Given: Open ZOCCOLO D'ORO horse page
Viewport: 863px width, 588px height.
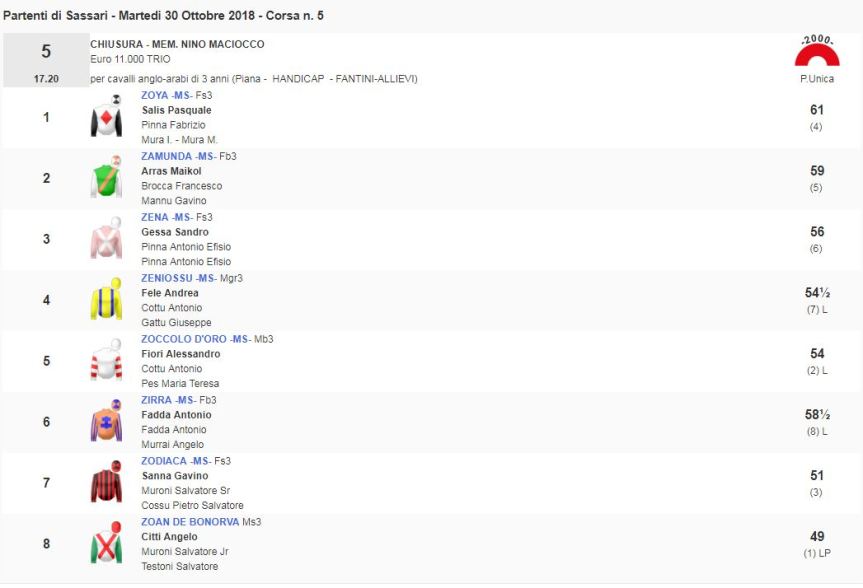Looking at the screenshot, I should point(183,339).
